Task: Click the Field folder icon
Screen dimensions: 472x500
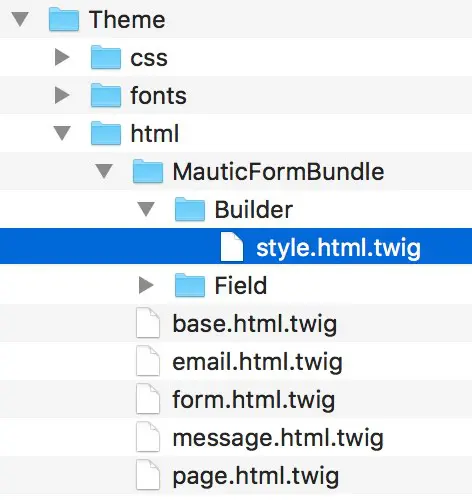Action: pyautogui.click(x=190, y=285)
